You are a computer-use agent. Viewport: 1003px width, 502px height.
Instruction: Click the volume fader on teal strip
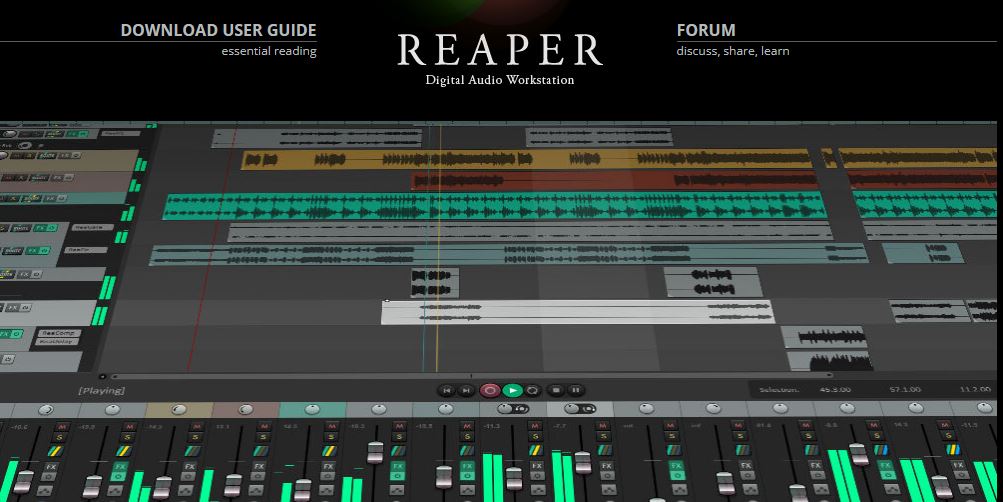(x=303, y=490)
